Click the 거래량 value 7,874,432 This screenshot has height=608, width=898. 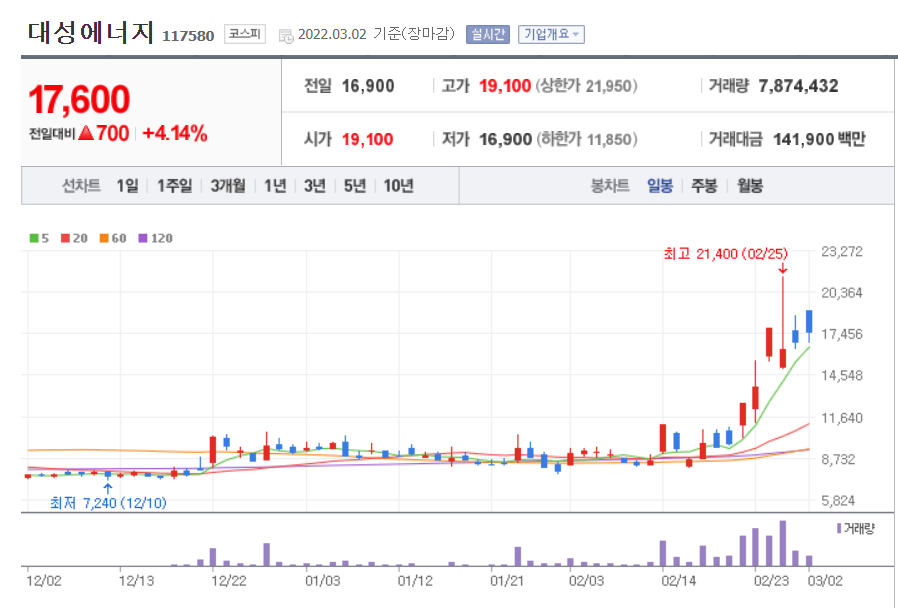point(798,86)
